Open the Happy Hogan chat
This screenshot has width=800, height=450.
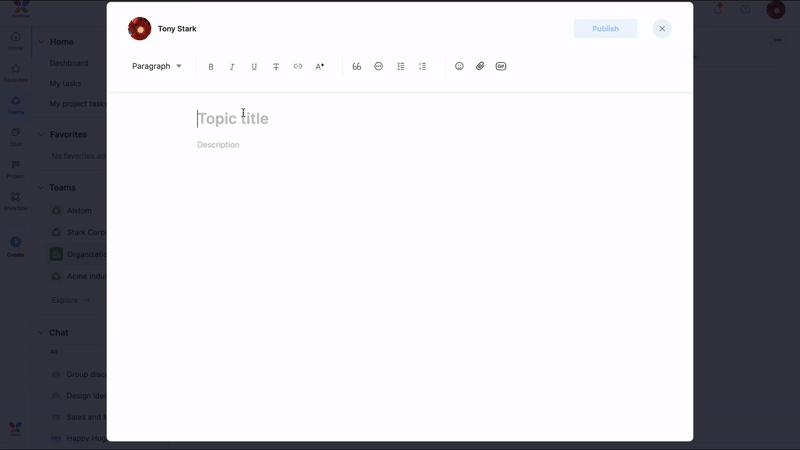pos(79,438)
